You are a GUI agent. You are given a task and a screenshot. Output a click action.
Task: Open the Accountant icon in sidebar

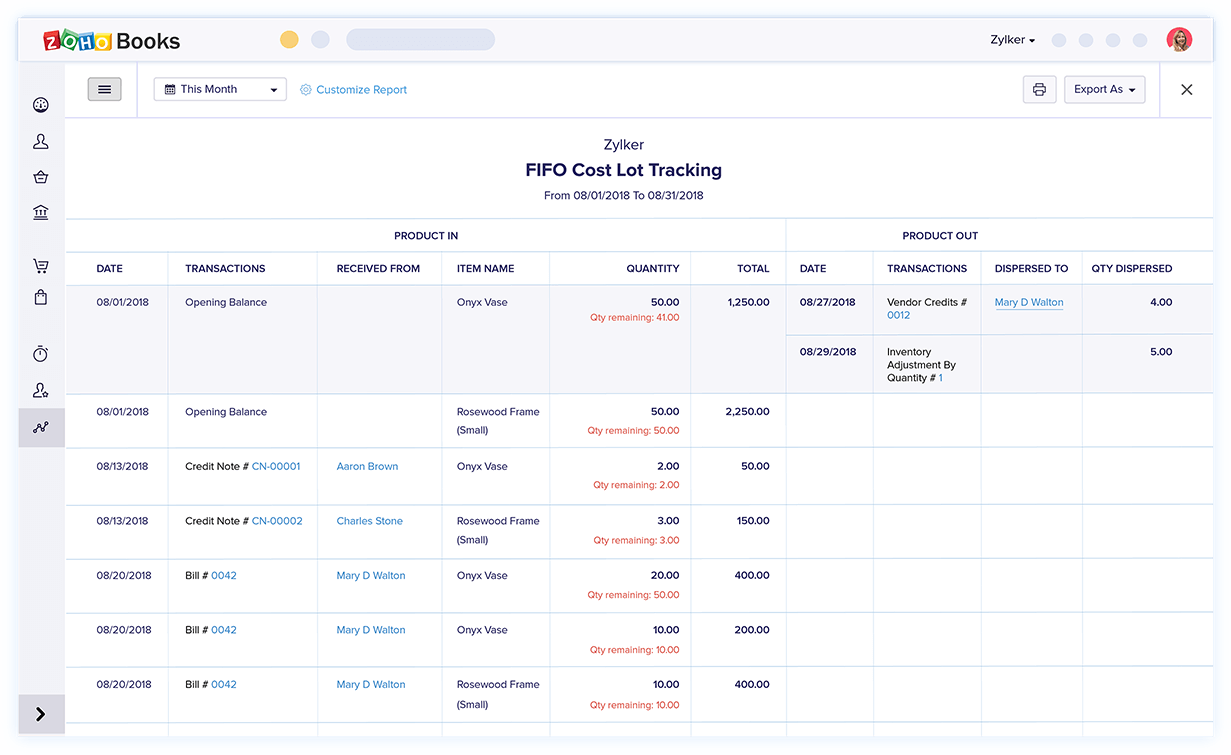(x=41, y=390)
